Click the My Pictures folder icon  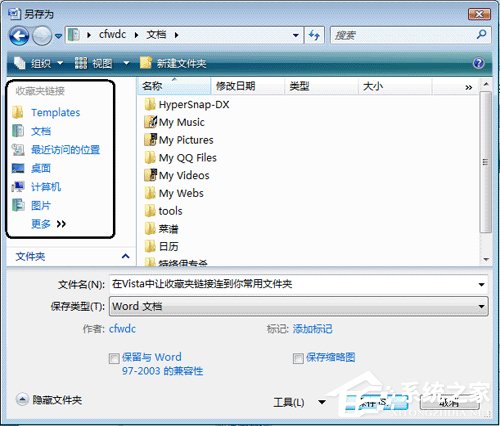click(150, 140)
